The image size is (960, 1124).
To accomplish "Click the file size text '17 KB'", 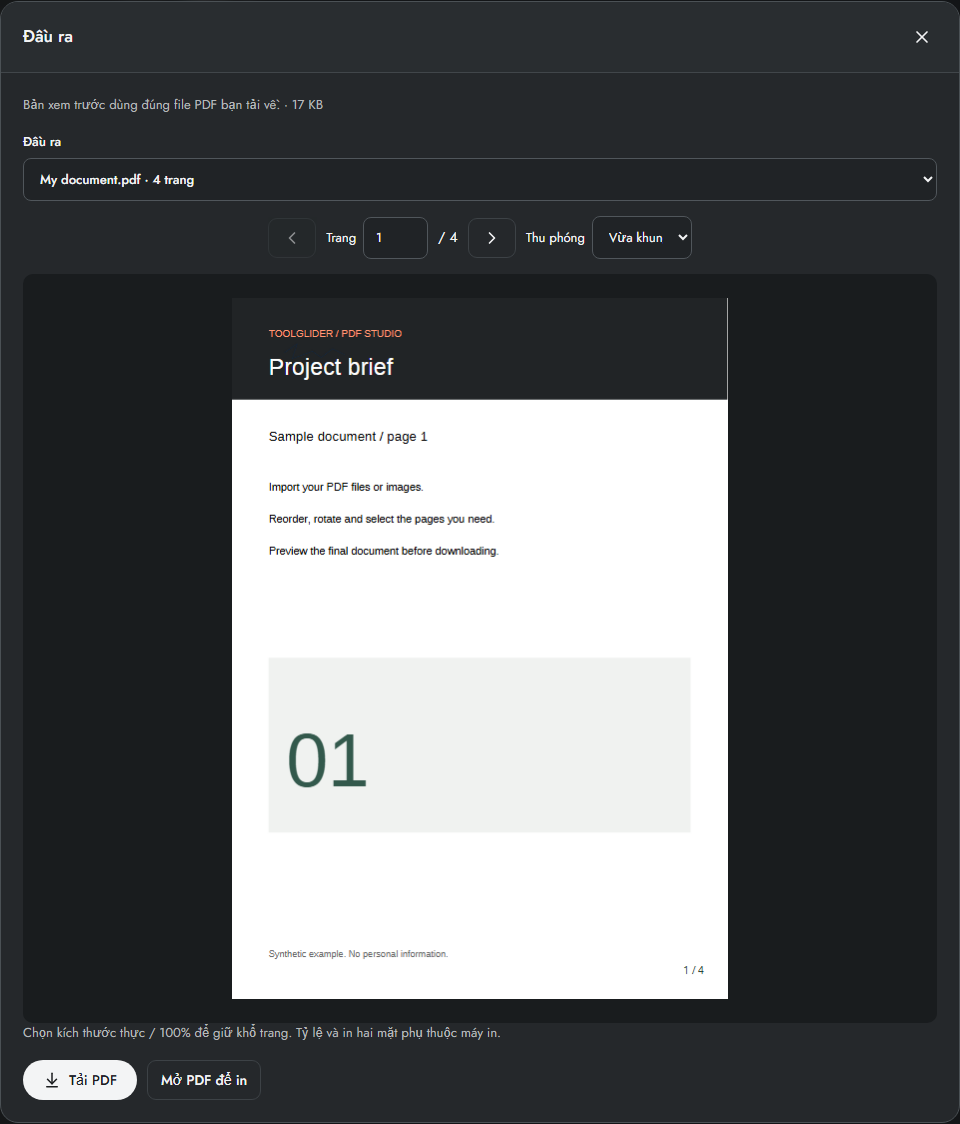I will (308, 105).
